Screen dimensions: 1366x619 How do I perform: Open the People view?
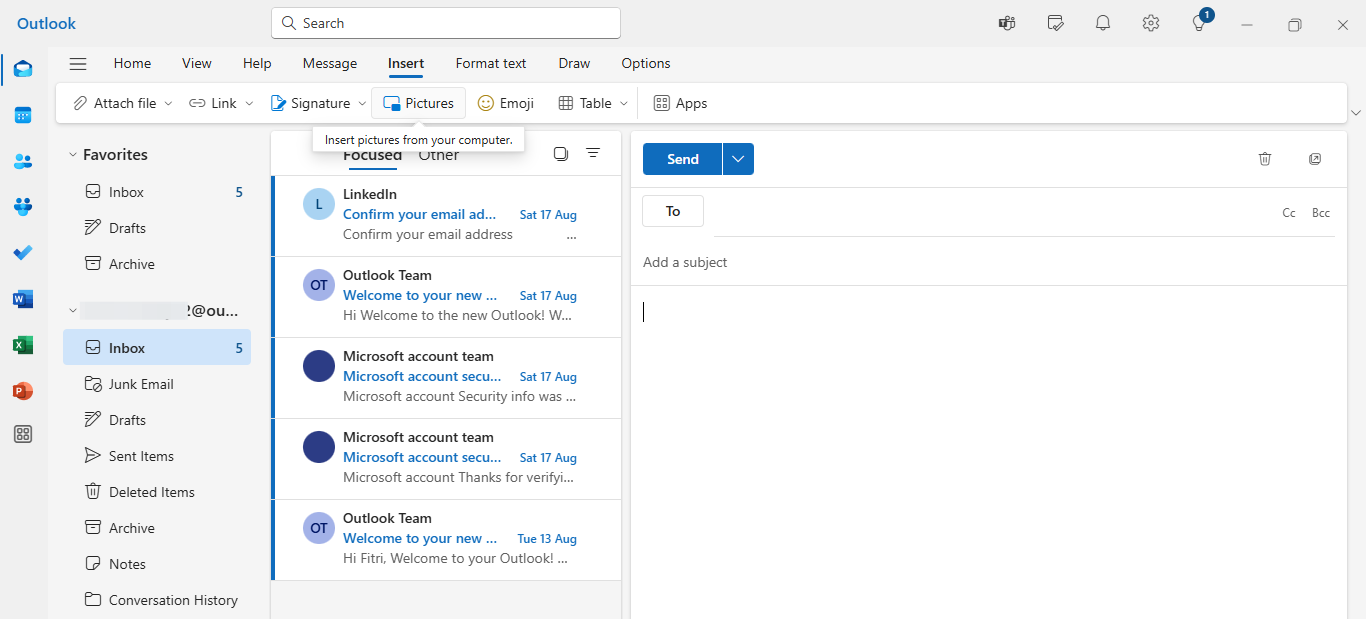click(x=22, y=161)
